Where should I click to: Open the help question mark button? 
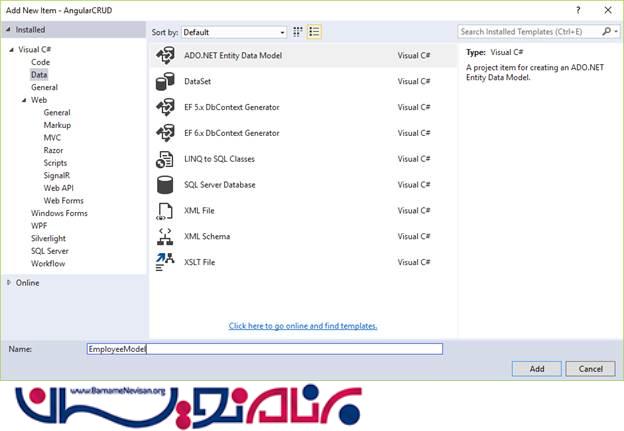click(x=578, y=10)
